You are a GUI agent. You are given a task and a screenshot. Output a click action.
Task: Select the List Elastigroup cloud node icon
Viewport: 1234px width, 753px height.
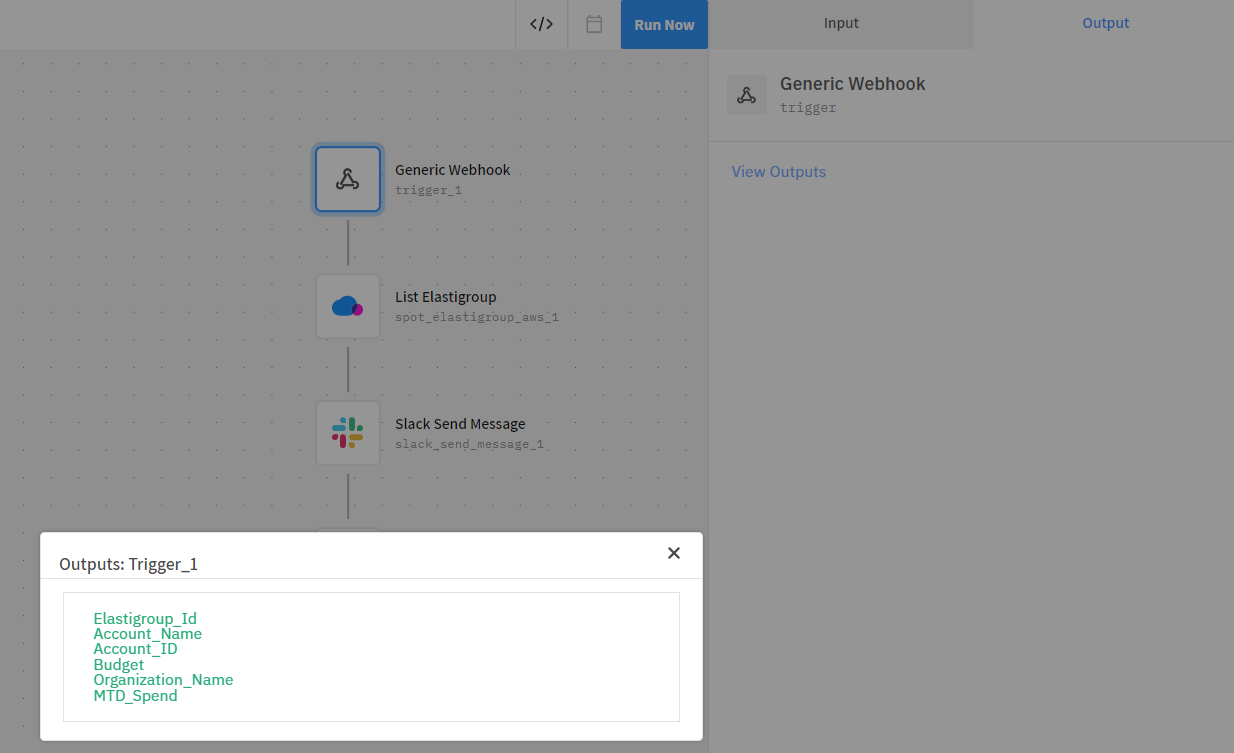(x=348, y=306)
